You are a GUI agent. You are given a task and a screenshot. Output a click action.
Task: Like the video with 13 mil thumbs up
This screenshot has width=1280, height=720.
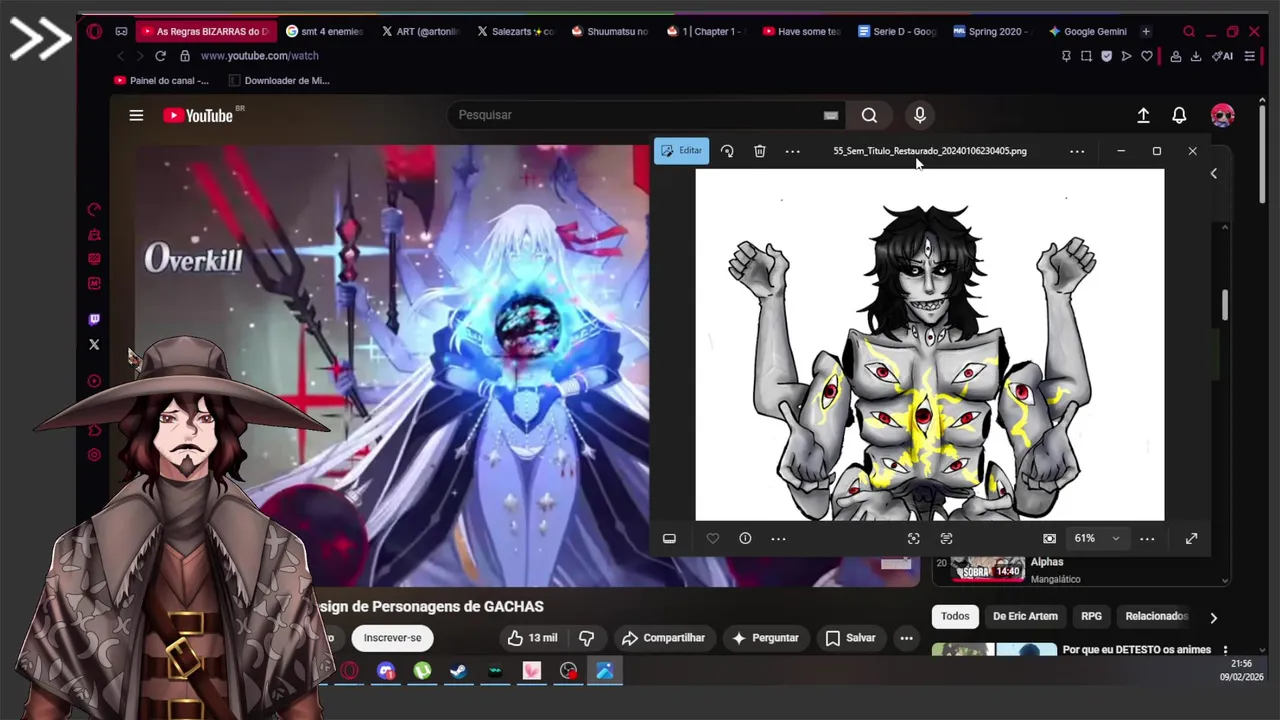tap(532, 638)
